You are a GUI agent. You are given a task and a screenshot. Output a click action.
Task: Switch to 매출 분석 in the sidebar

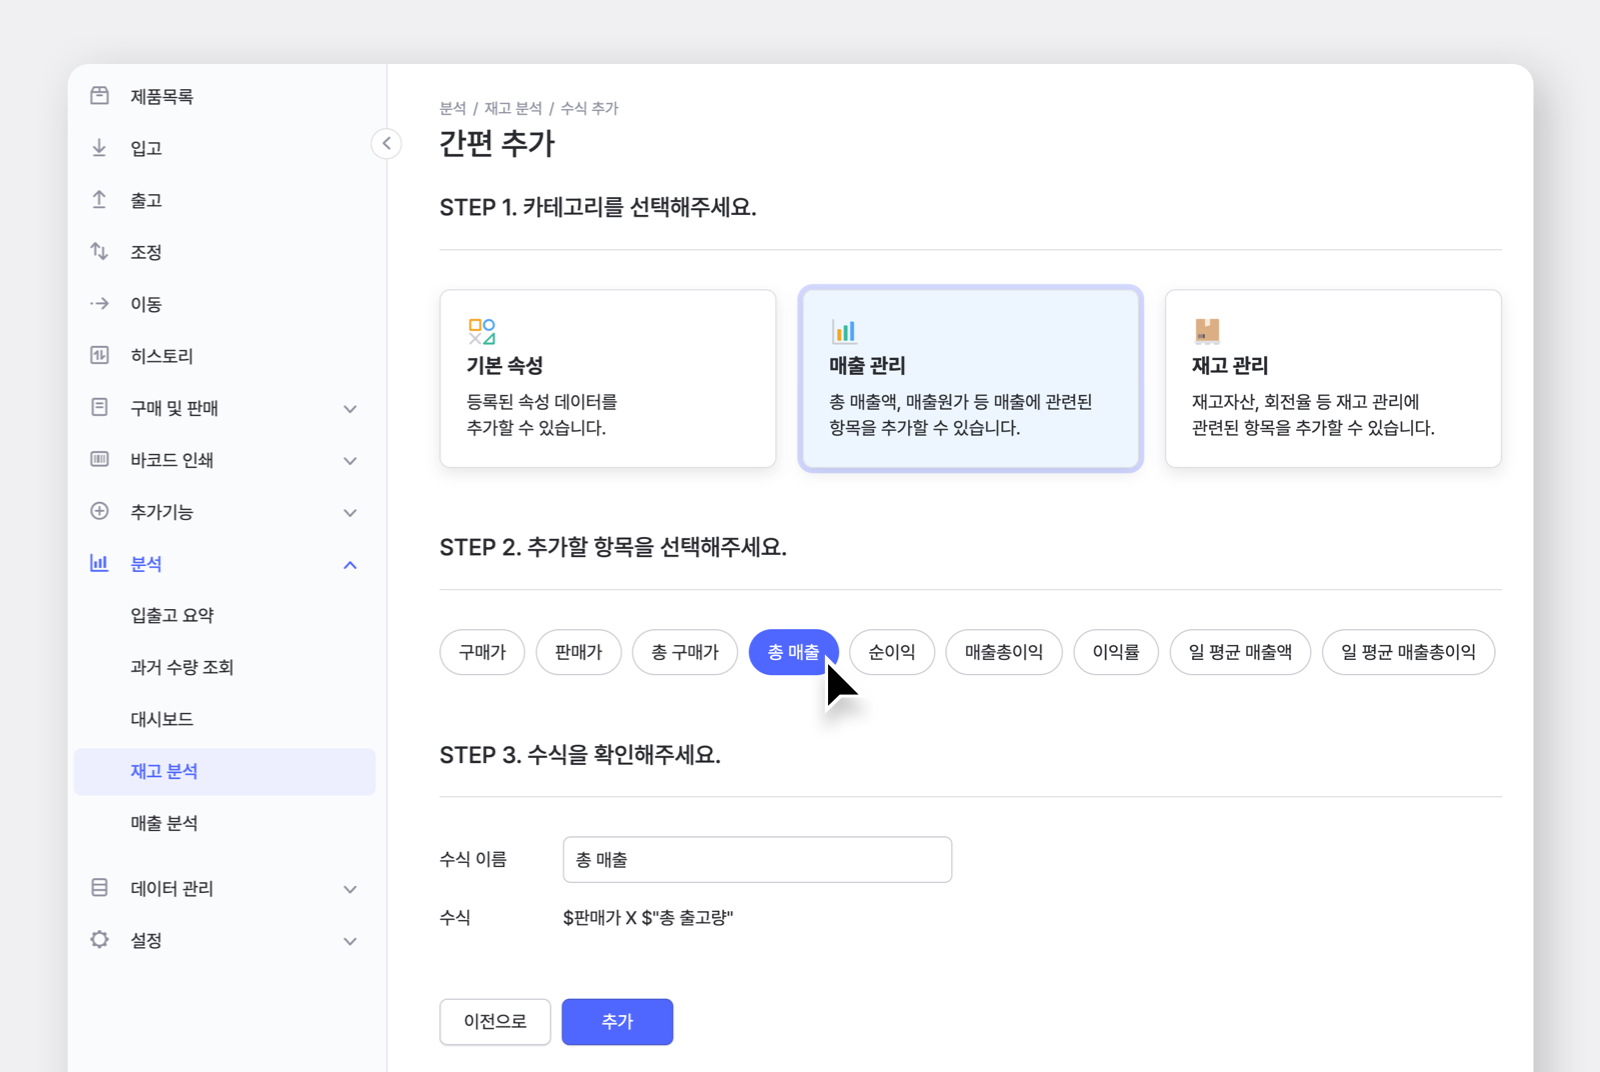coord(163,822)
